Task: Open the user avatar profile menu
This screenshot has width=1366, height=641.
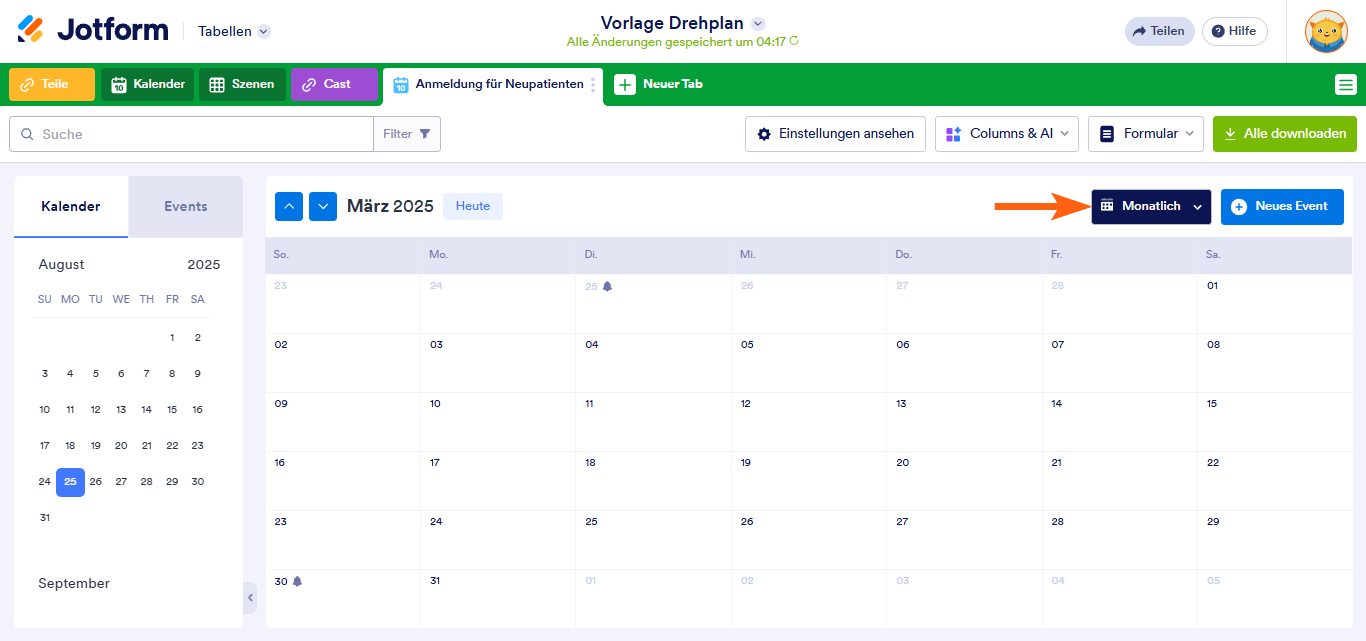Action: pos(1326,31)
